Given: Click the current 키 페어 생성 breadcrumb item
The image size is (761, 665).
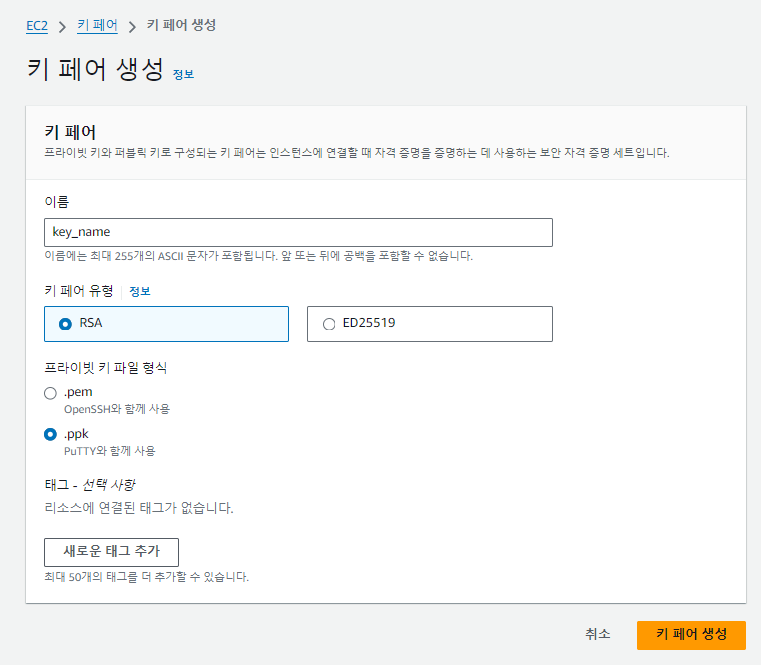Looking at the screenshot, I should (181, 25).
